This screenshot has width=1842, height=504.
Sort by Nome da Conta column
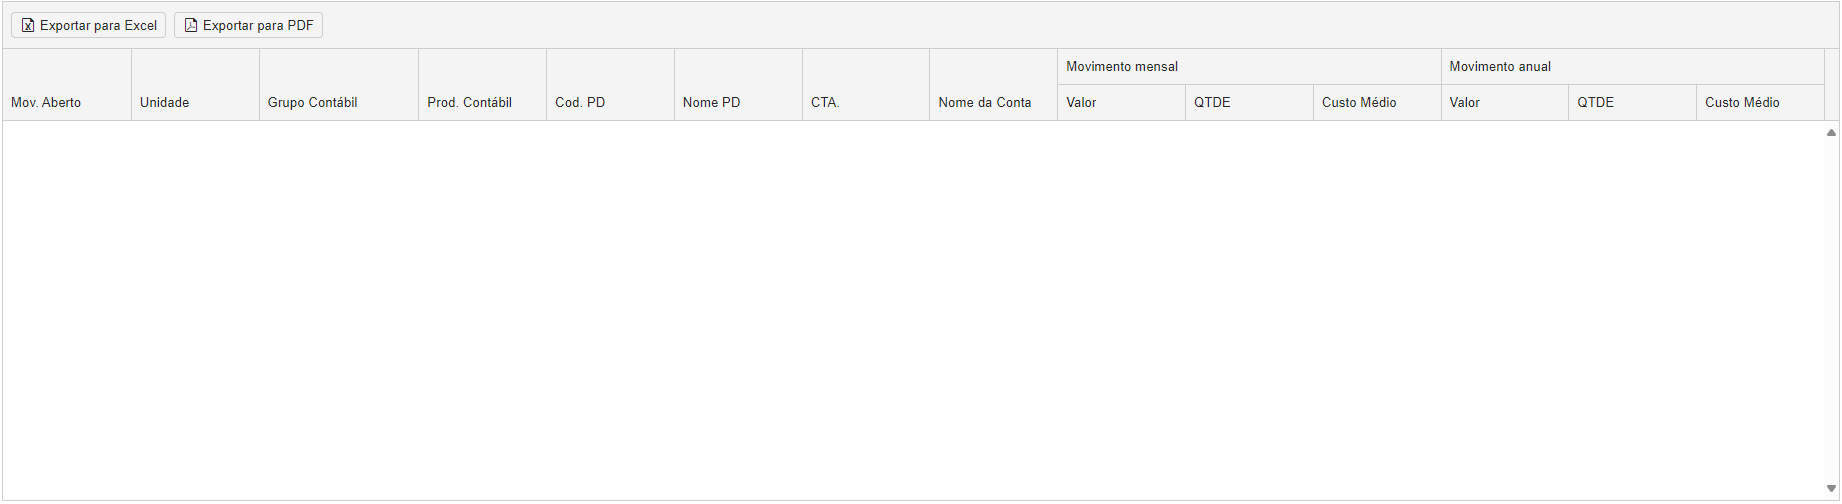[x=985, y=102]
